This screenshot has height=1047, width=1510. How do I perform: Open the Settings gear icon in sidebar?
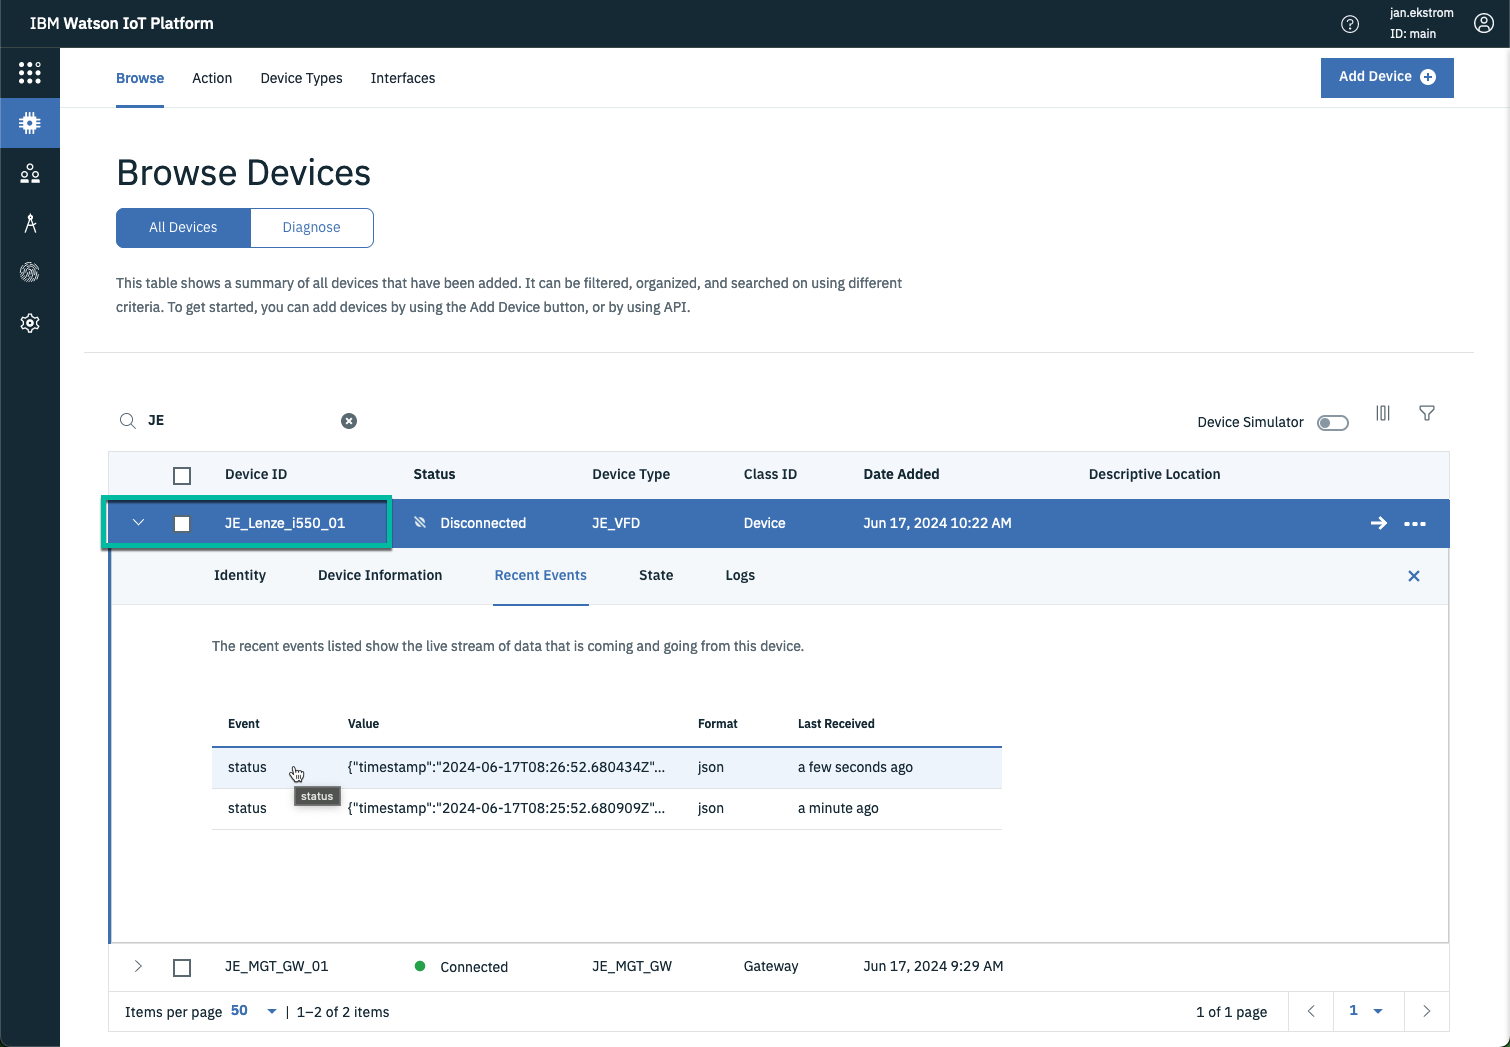(x=30, y=323)
